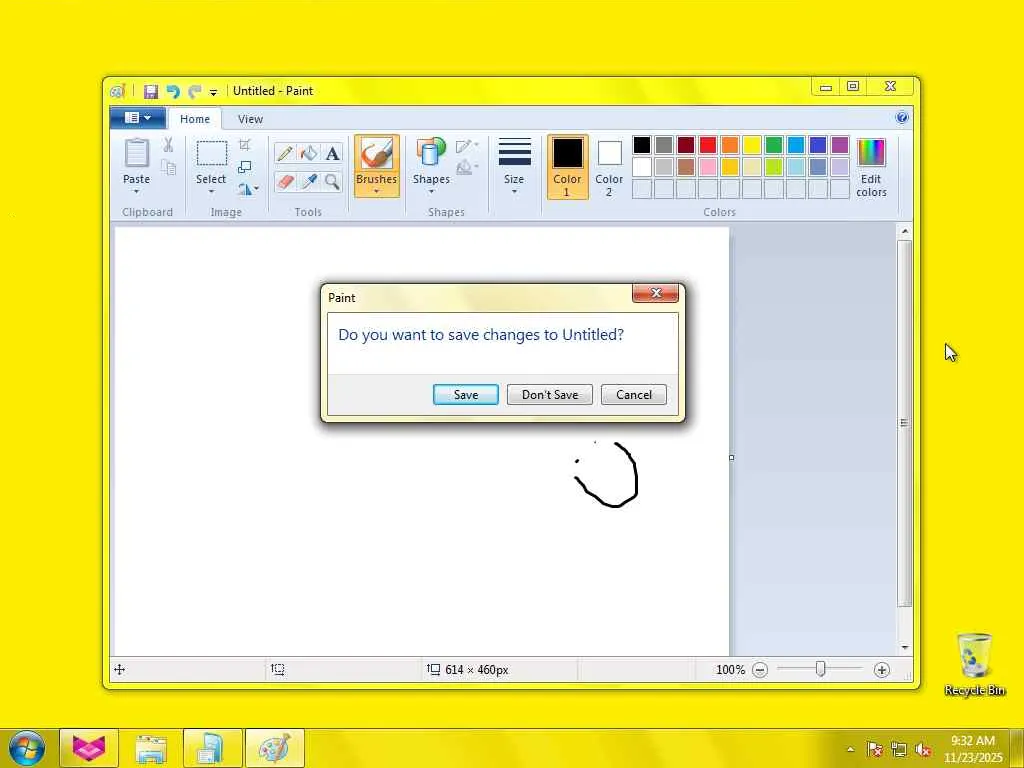Pick the black color swatch
Screen dimensions: 1024x768
tap(642, 145)
